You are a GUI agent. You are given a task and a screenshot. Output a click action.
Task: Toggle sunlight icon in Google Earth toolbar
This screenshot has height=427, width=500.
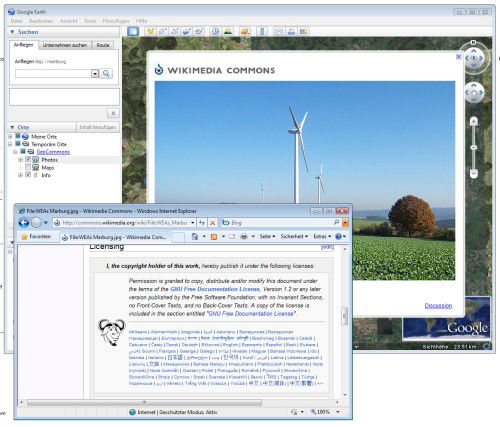[x=228, y=31]
